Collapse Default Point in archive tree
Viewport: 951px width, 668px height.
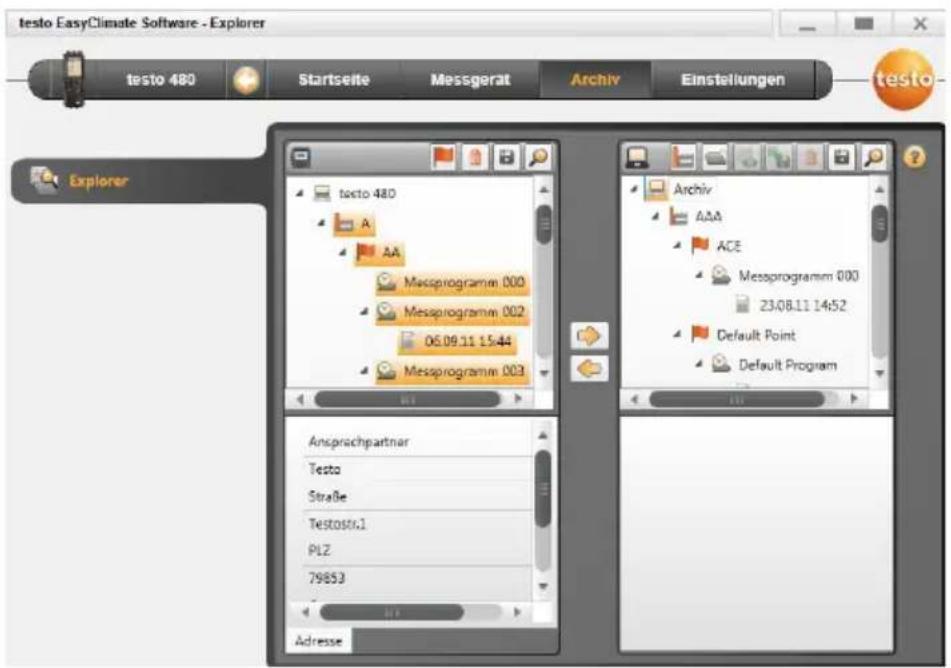pyautogui.click(x=677, y=334)
